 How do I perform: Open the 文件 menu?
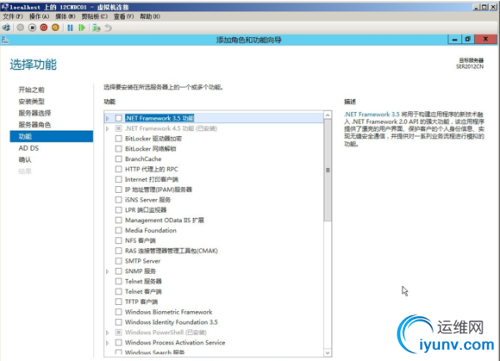pos(13,16)
